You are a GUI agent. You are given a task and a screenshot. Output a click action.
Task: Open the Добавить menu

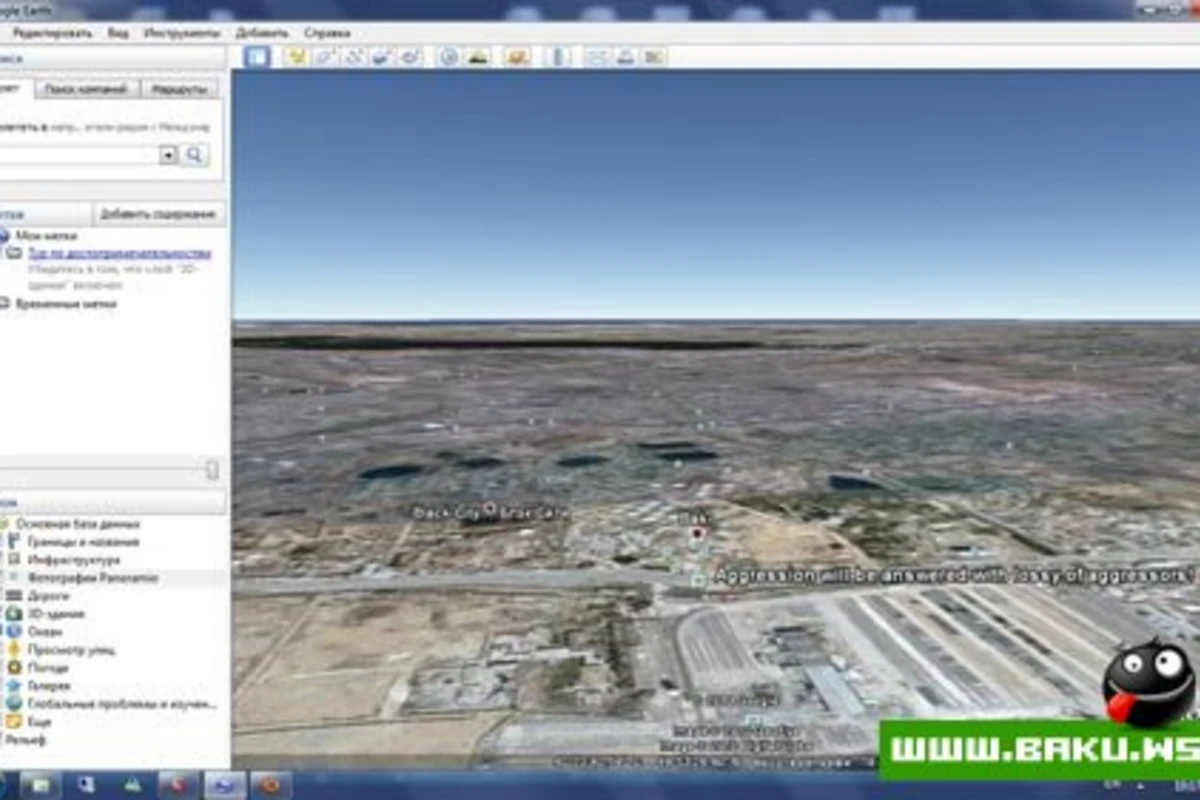pos(262,33)
